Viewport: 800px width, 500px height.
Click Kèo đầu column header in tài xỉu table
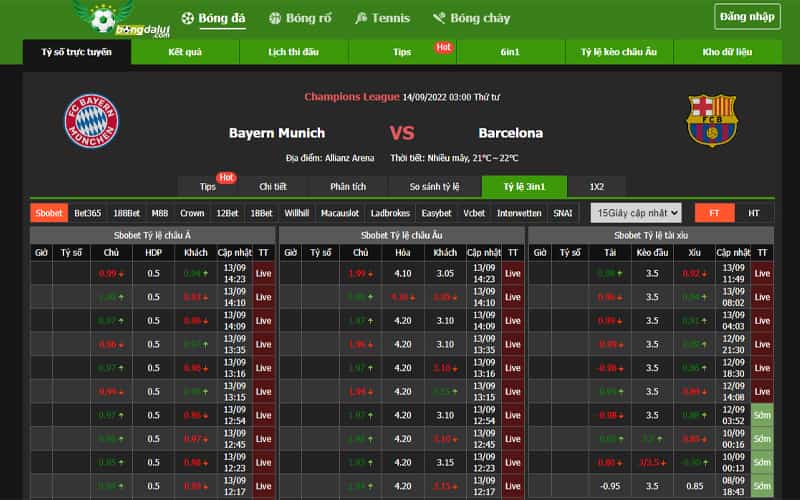(652, 253)
